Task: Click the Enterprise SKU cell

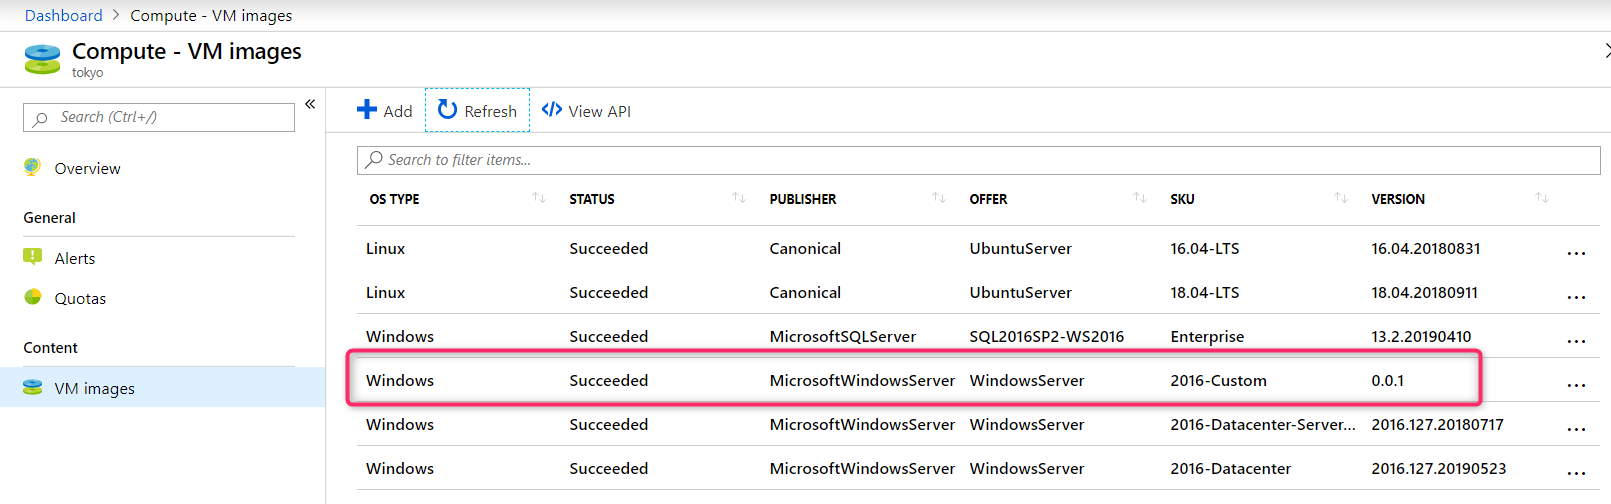Action: 1207,337
